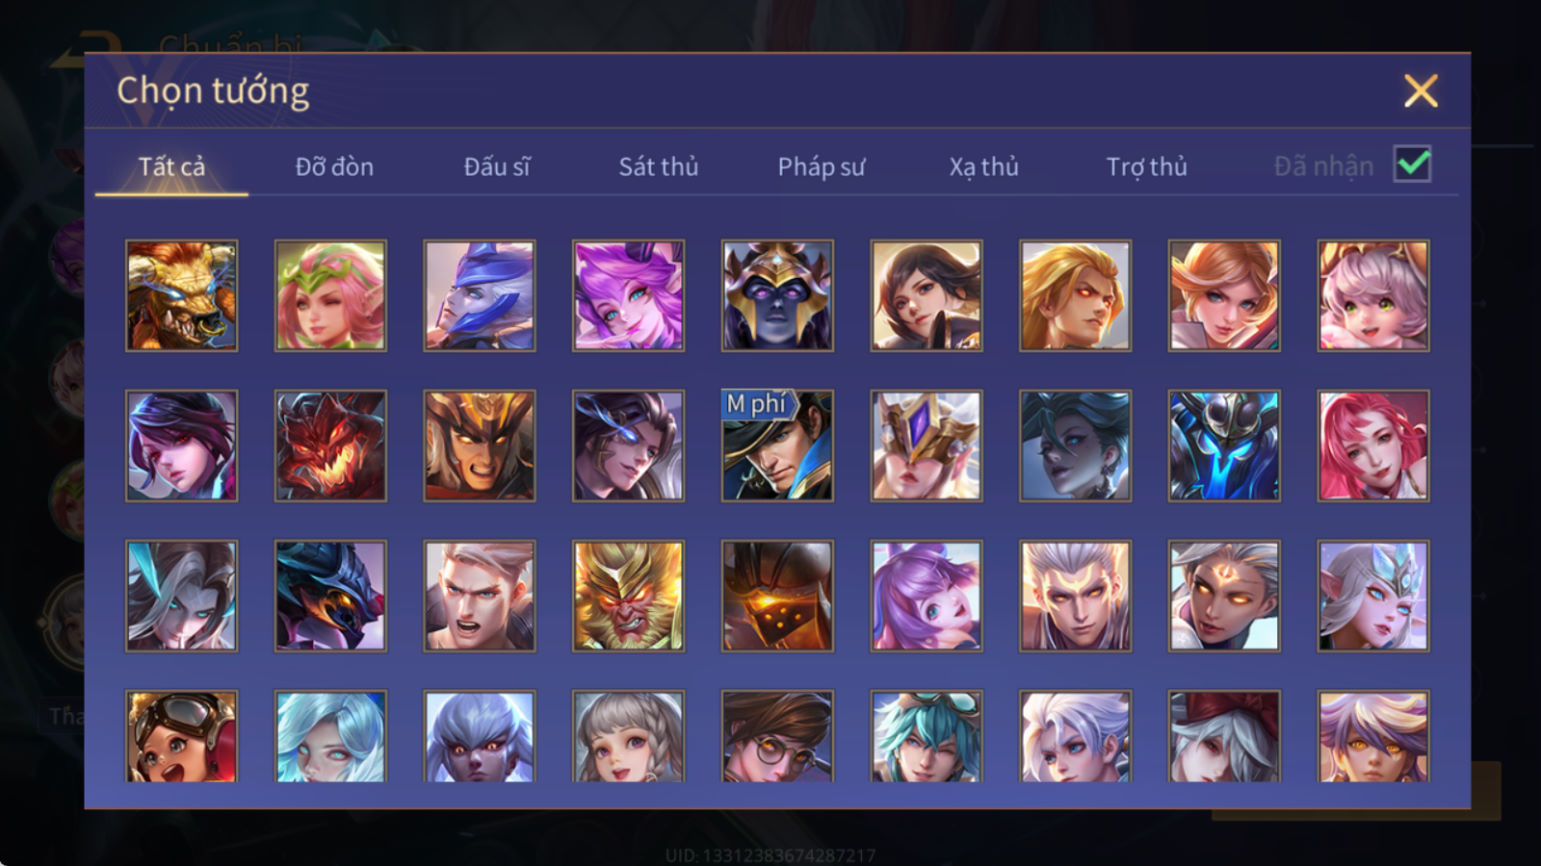This screenshot has width=1541, height=866.
Task: Select the Tất cả tab
Action: coord(172,167)
